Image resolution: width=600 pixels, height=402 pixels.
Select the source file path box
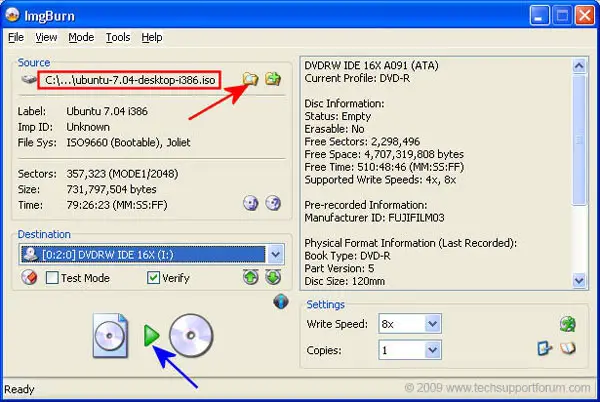129,80
